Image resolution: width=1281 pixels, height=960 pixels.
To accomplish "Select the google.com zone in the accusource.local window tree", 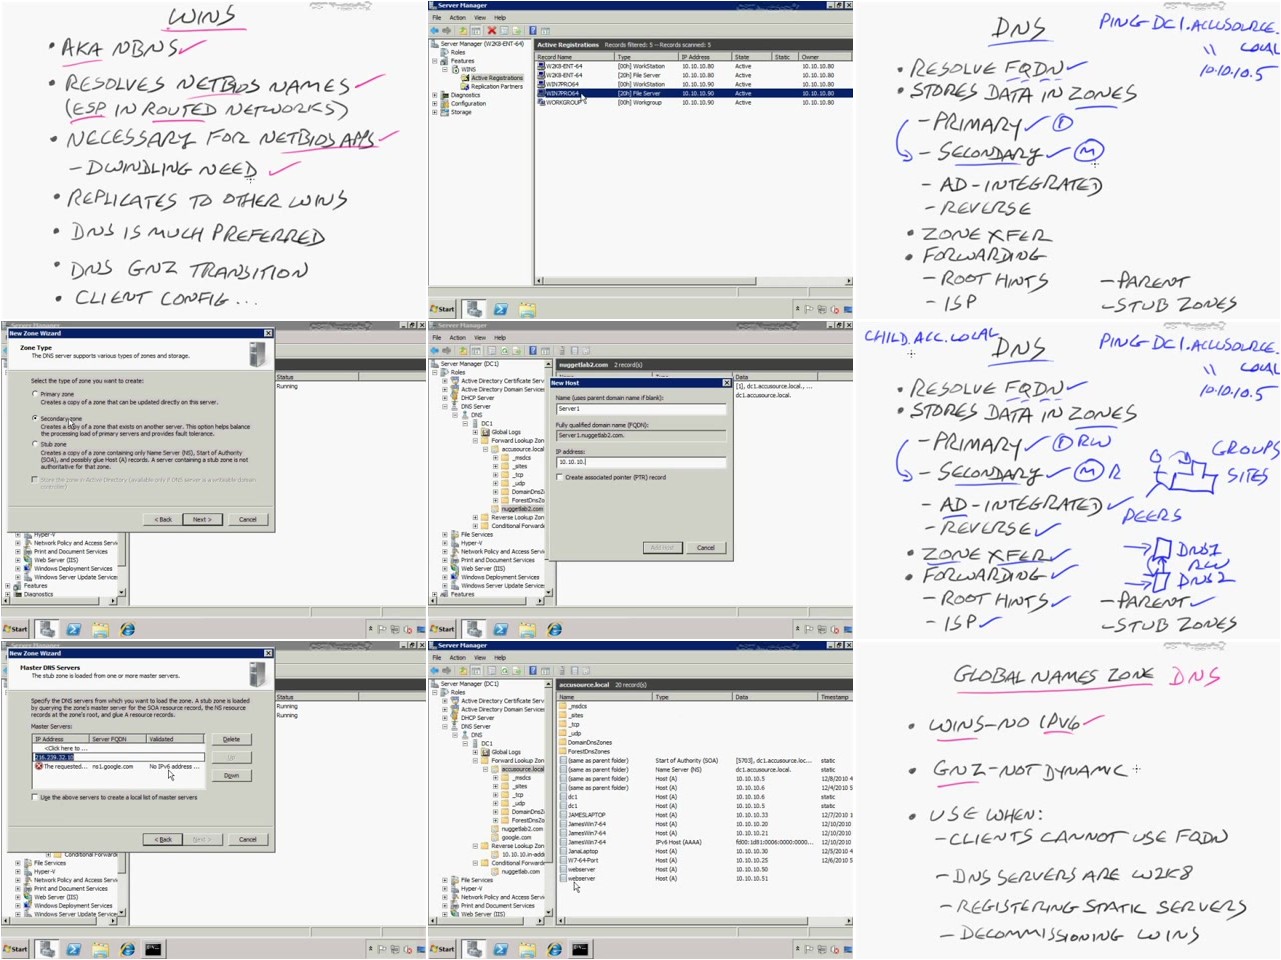I will 516,837.
